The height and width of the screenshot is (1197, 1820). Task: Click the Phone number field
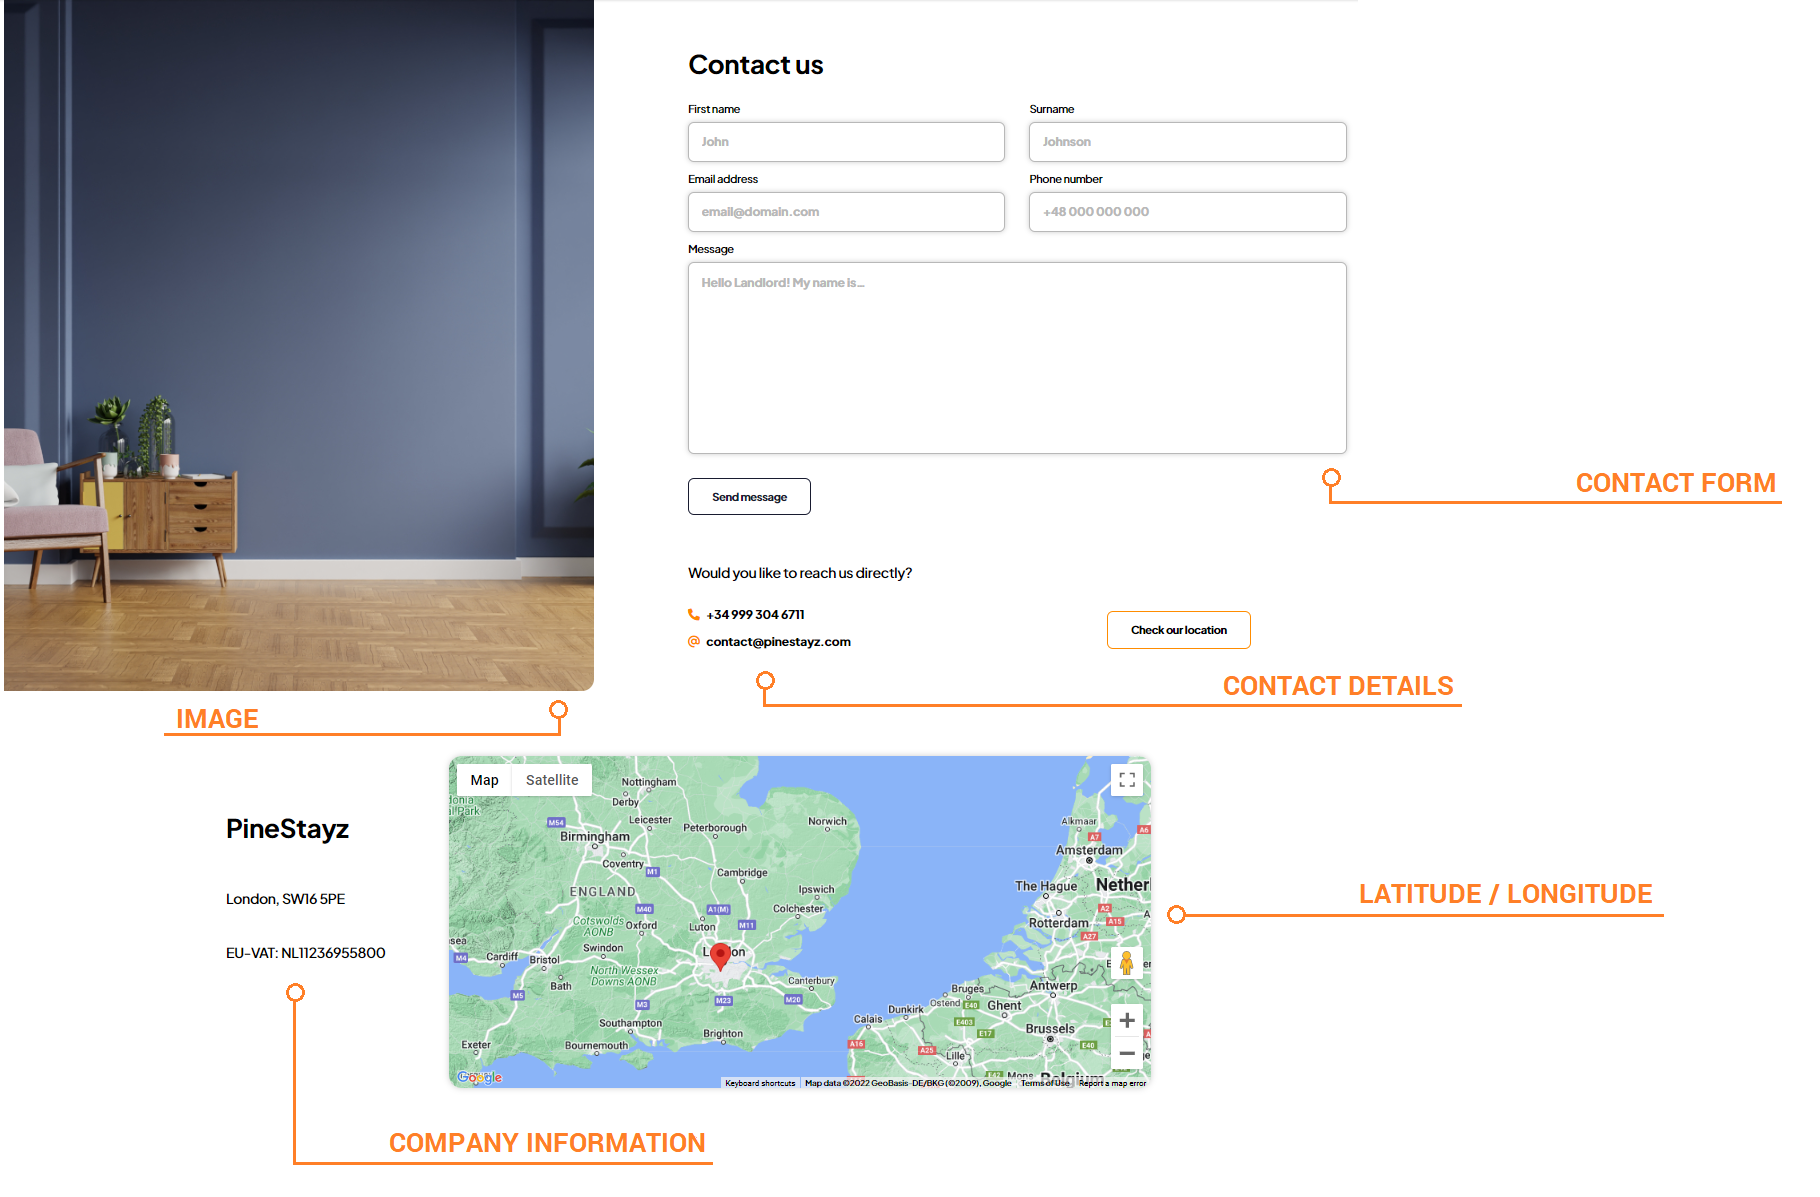point(1187,212)
